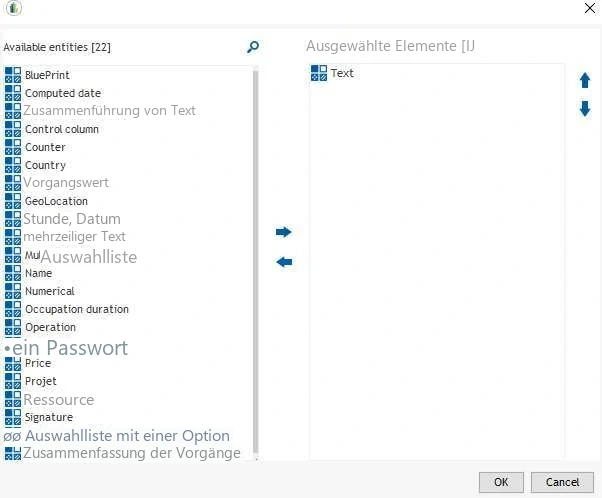This screenshot has height=498, width=602.
Task: Click the Signature entity icon
Action: point(13,417)
